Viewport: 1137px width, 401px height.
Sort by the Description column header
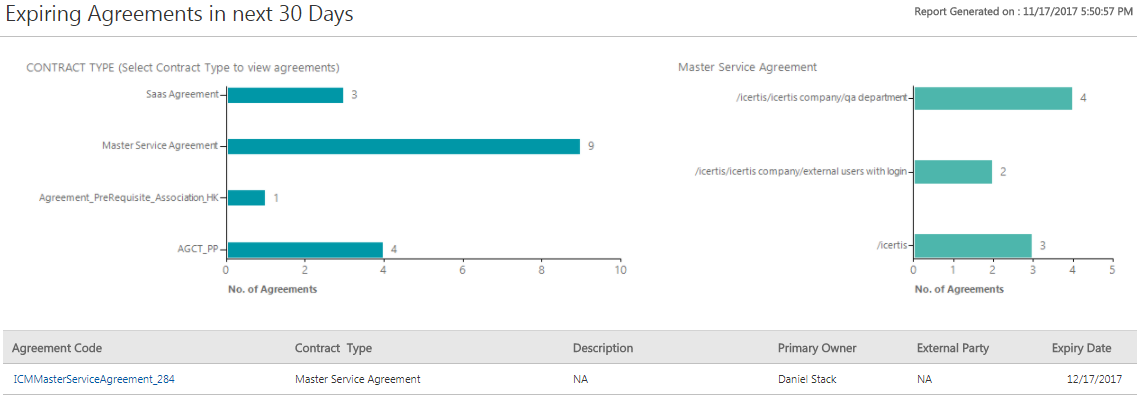click(603, 348)
